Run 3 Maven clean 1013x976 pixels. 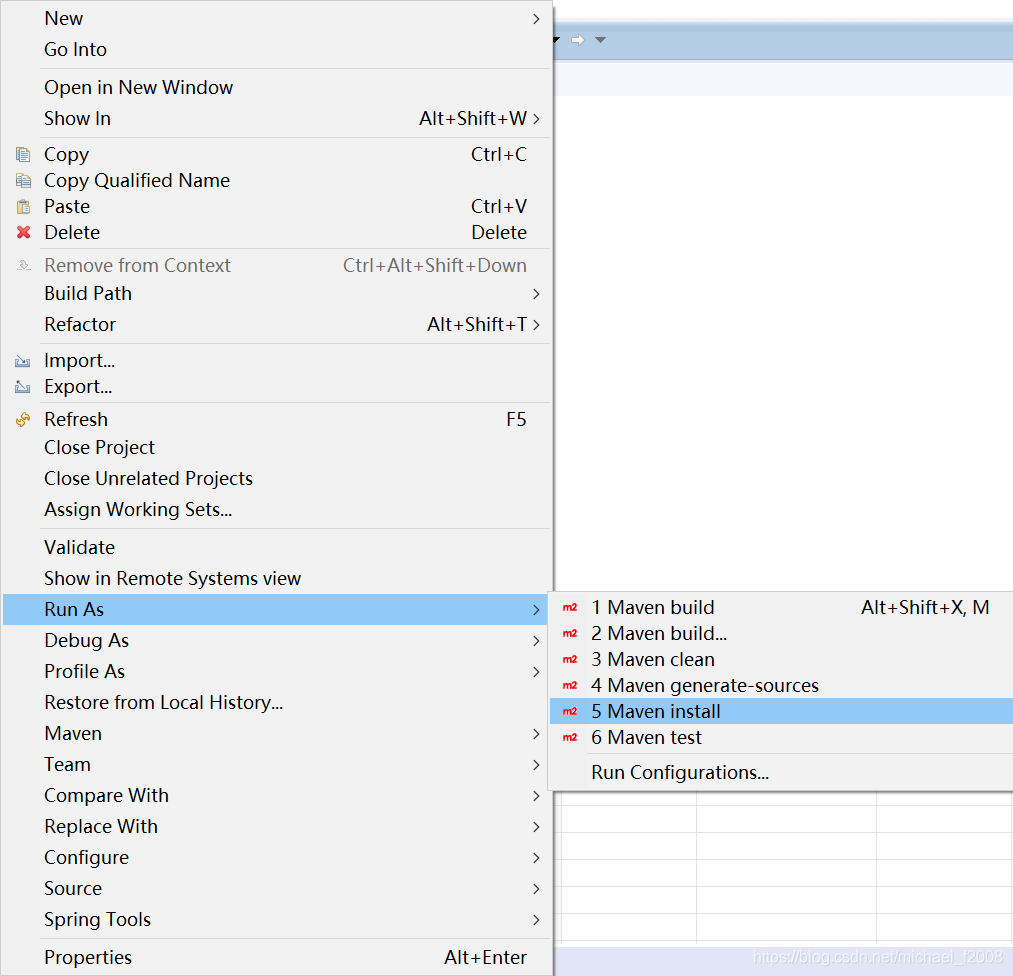(x=781, y=659)
